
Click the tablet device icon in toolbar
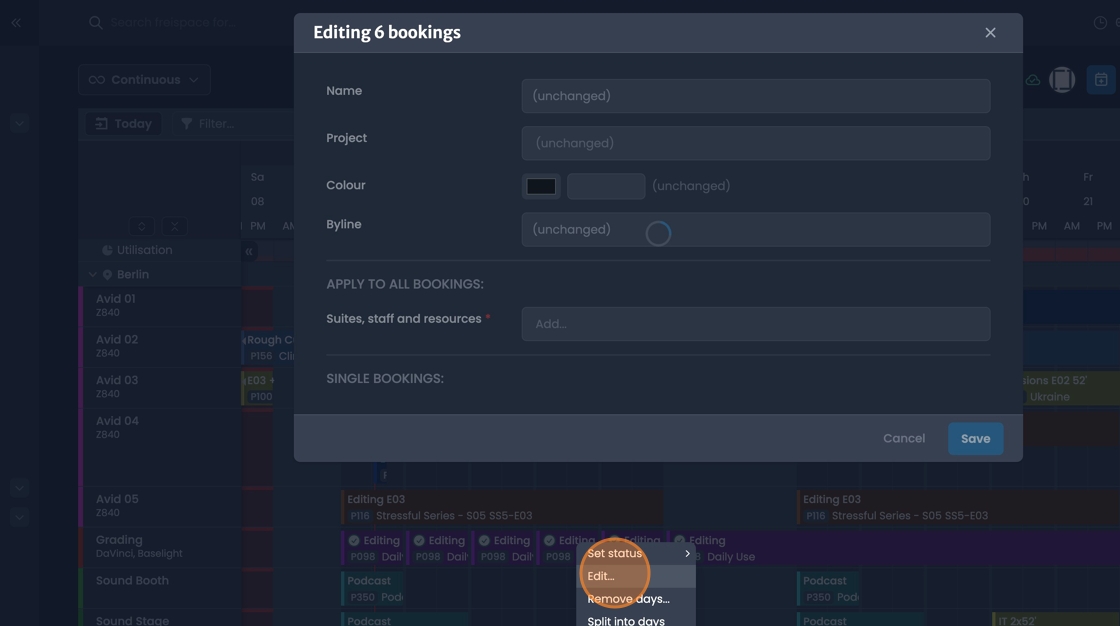pos(1062,79)
